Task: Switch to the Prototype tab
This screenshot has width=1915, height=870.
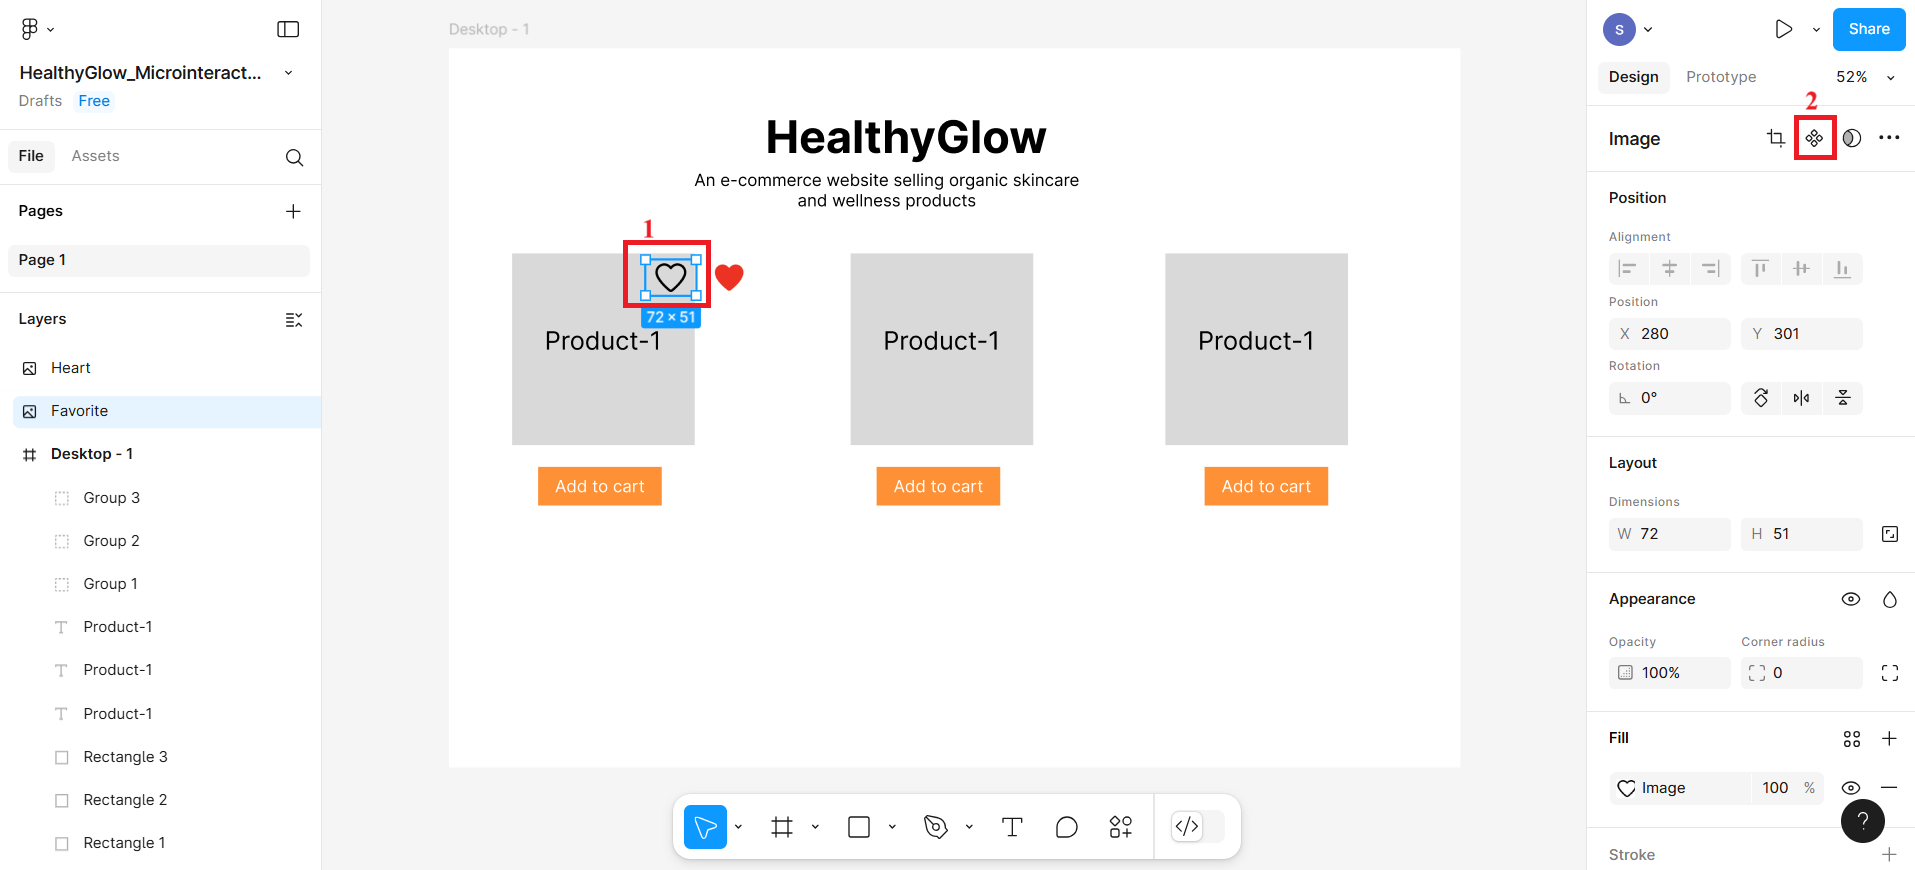Action: tap(1720, 77)
